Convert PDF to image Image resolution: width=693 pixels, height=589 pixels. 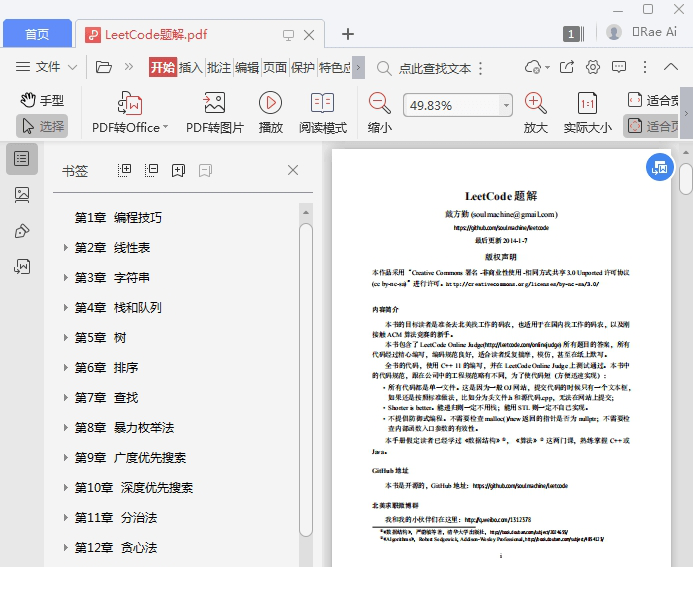coord(214,113)
